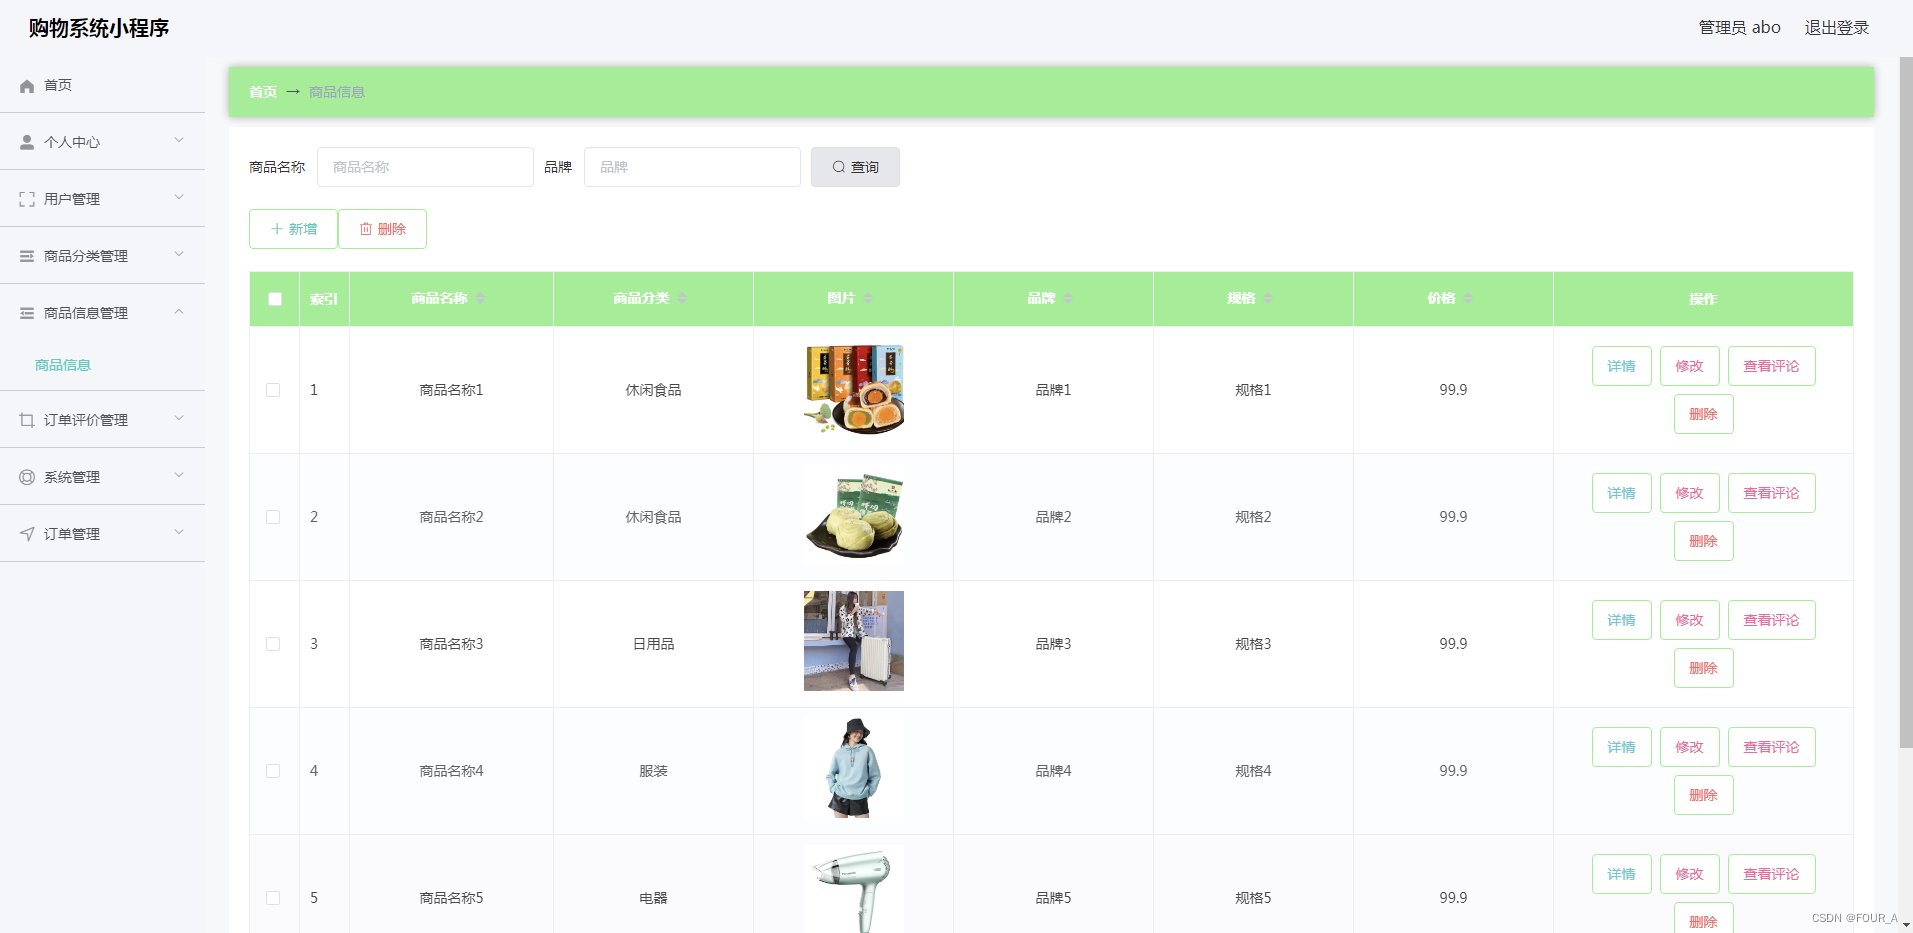The image size is (1913, 933).
Task: Click 购物系统小程序 title
Action: [99, 28]
